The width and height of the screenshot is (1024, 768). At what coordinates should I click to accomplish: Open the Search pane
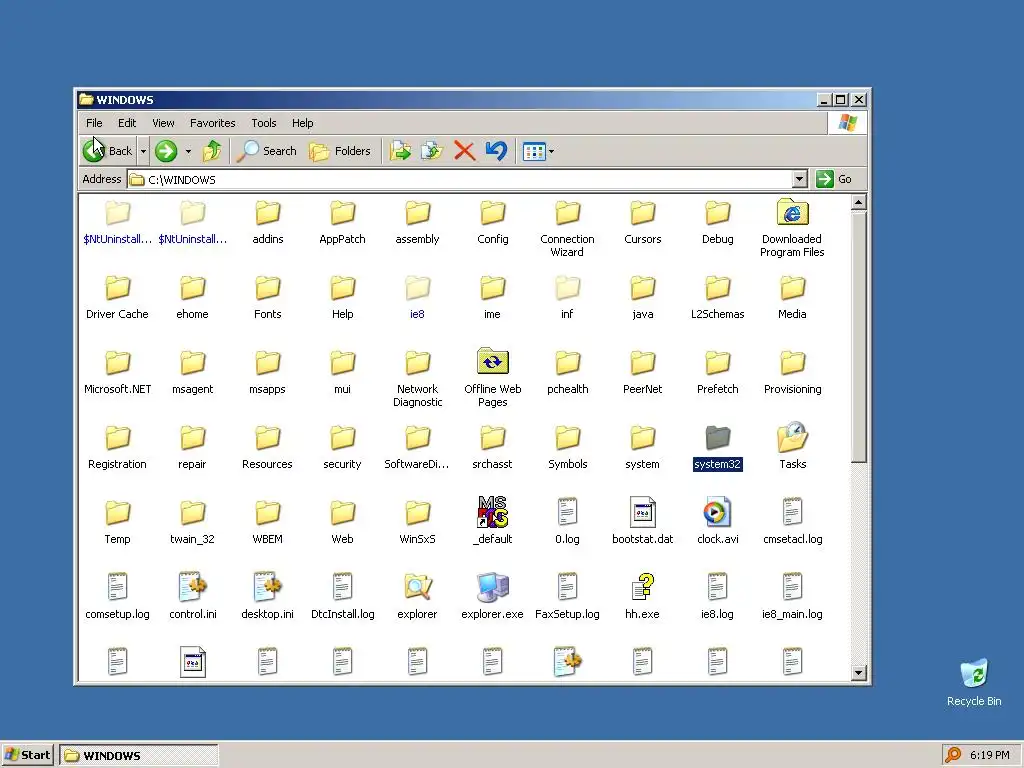(x=266, y=151)
